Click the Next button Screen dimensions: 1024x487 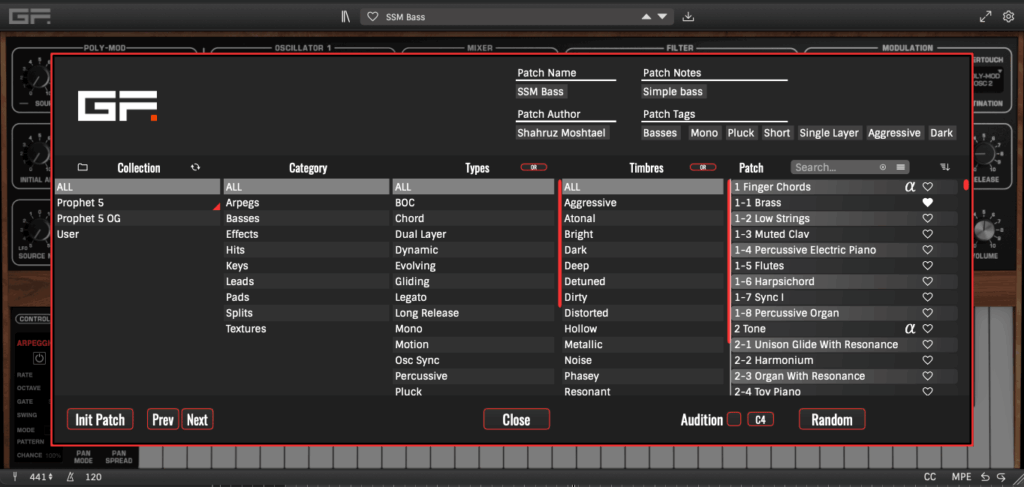pos(197,420)
